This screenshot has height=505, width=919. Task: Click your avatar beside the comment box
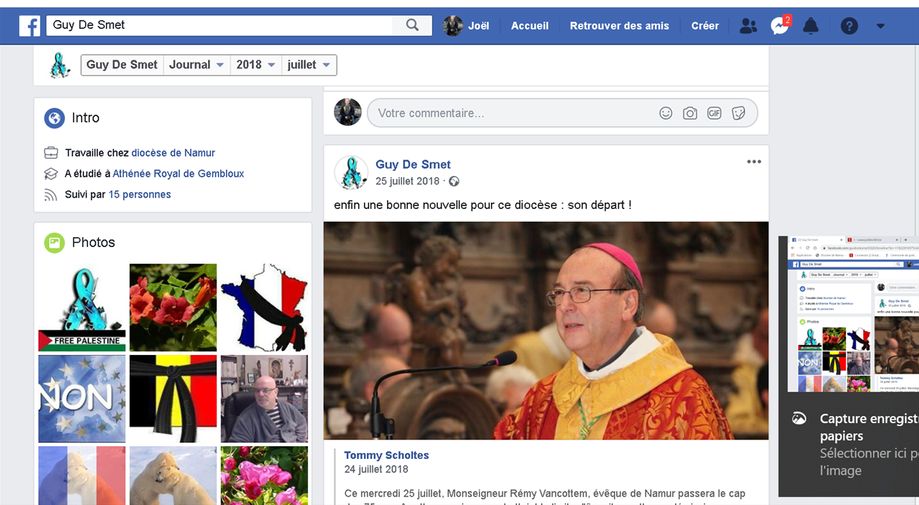pyautogui.click(x=348, y=112)
